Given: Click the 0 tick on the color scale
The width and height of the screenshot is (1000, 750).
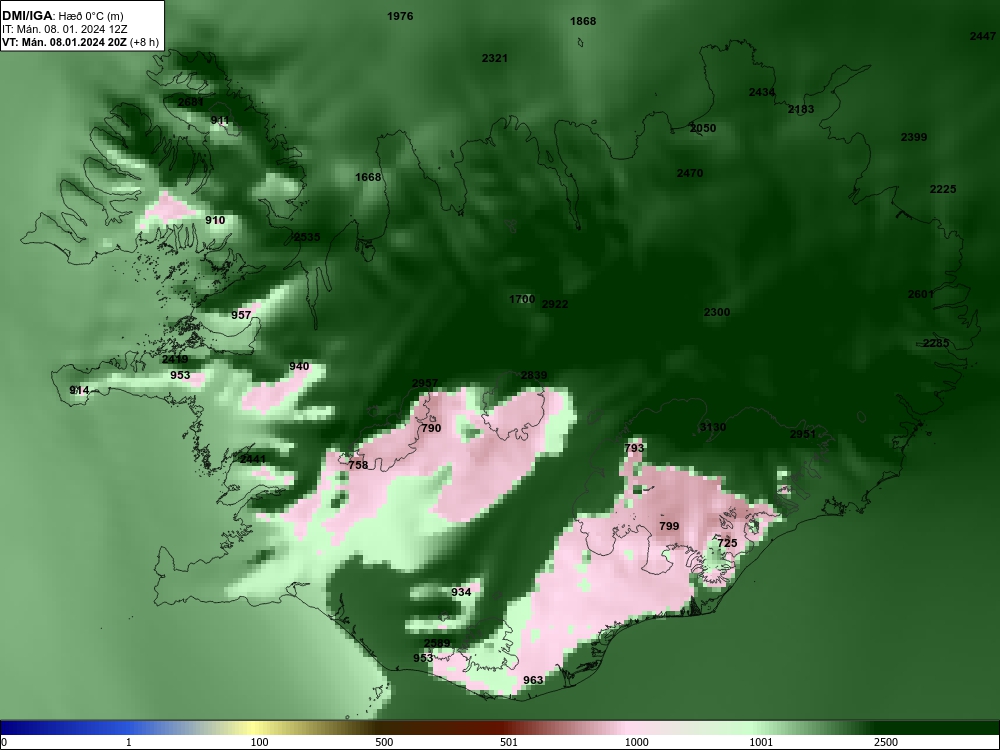Looking at the screenshot, I should pyautogui.click(x=4, y=742).
